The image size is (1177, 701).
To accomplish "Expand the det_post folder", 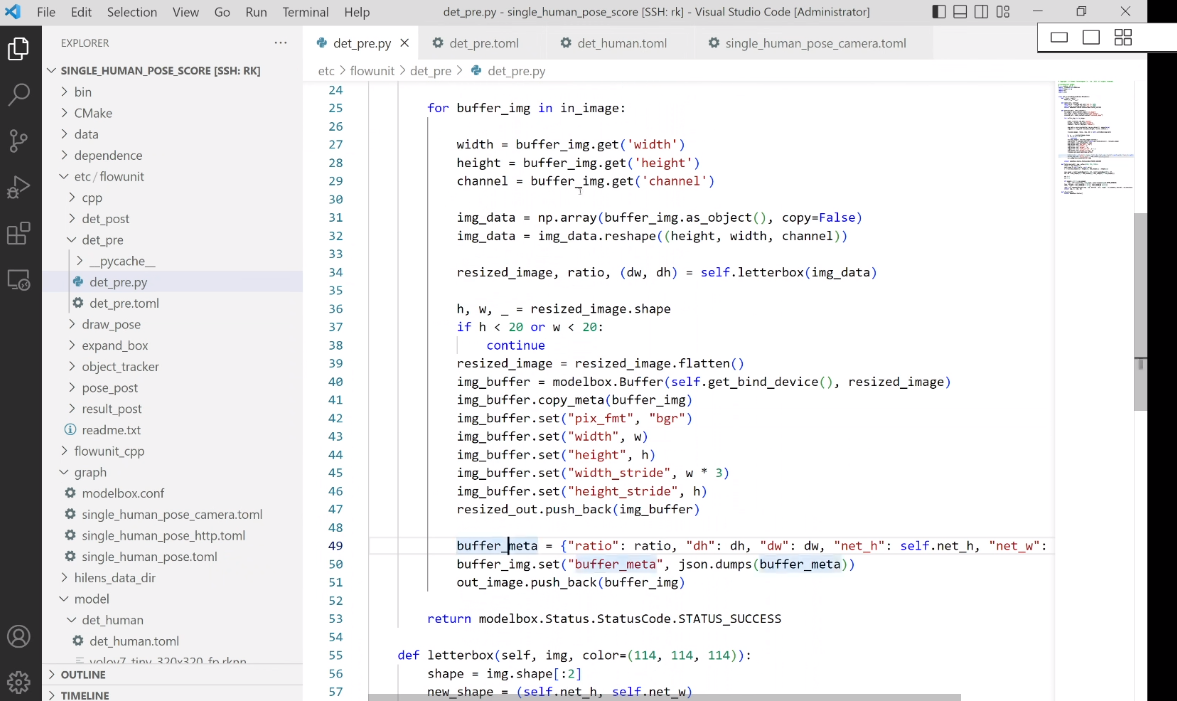I will 105,218.
